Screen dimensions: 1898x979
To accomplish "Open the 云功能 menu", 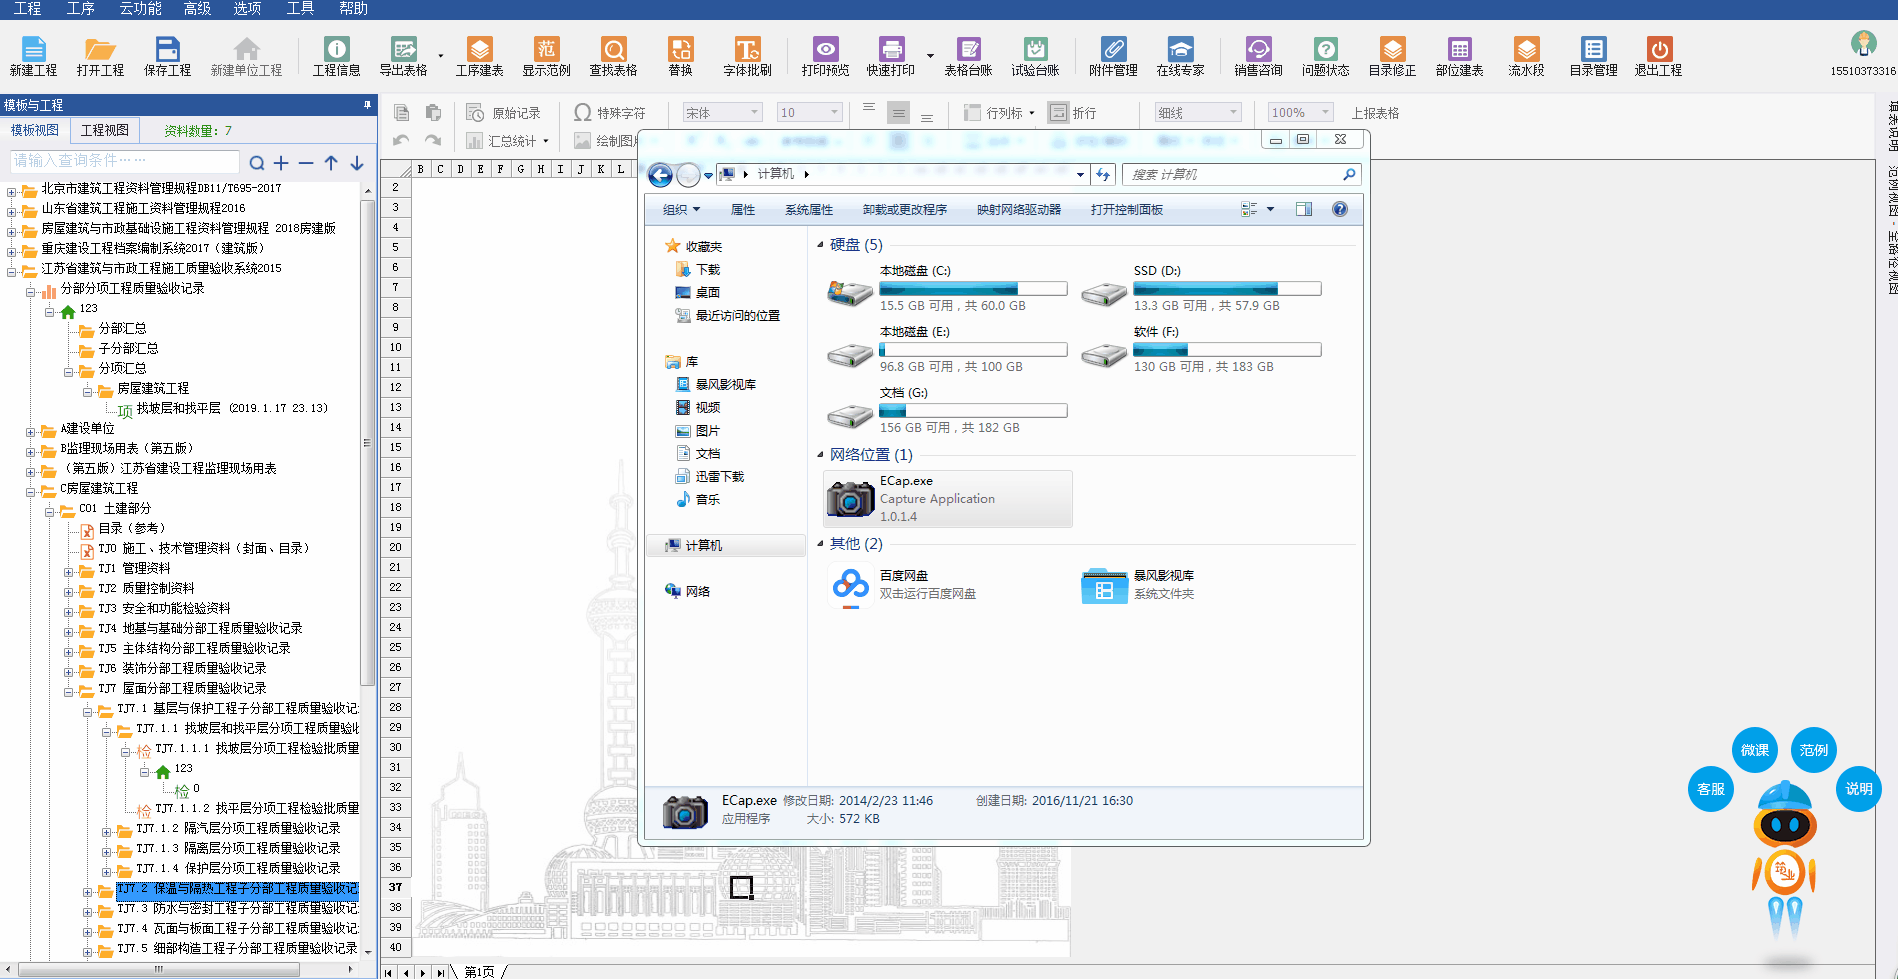I will click(x=140, y=9).
